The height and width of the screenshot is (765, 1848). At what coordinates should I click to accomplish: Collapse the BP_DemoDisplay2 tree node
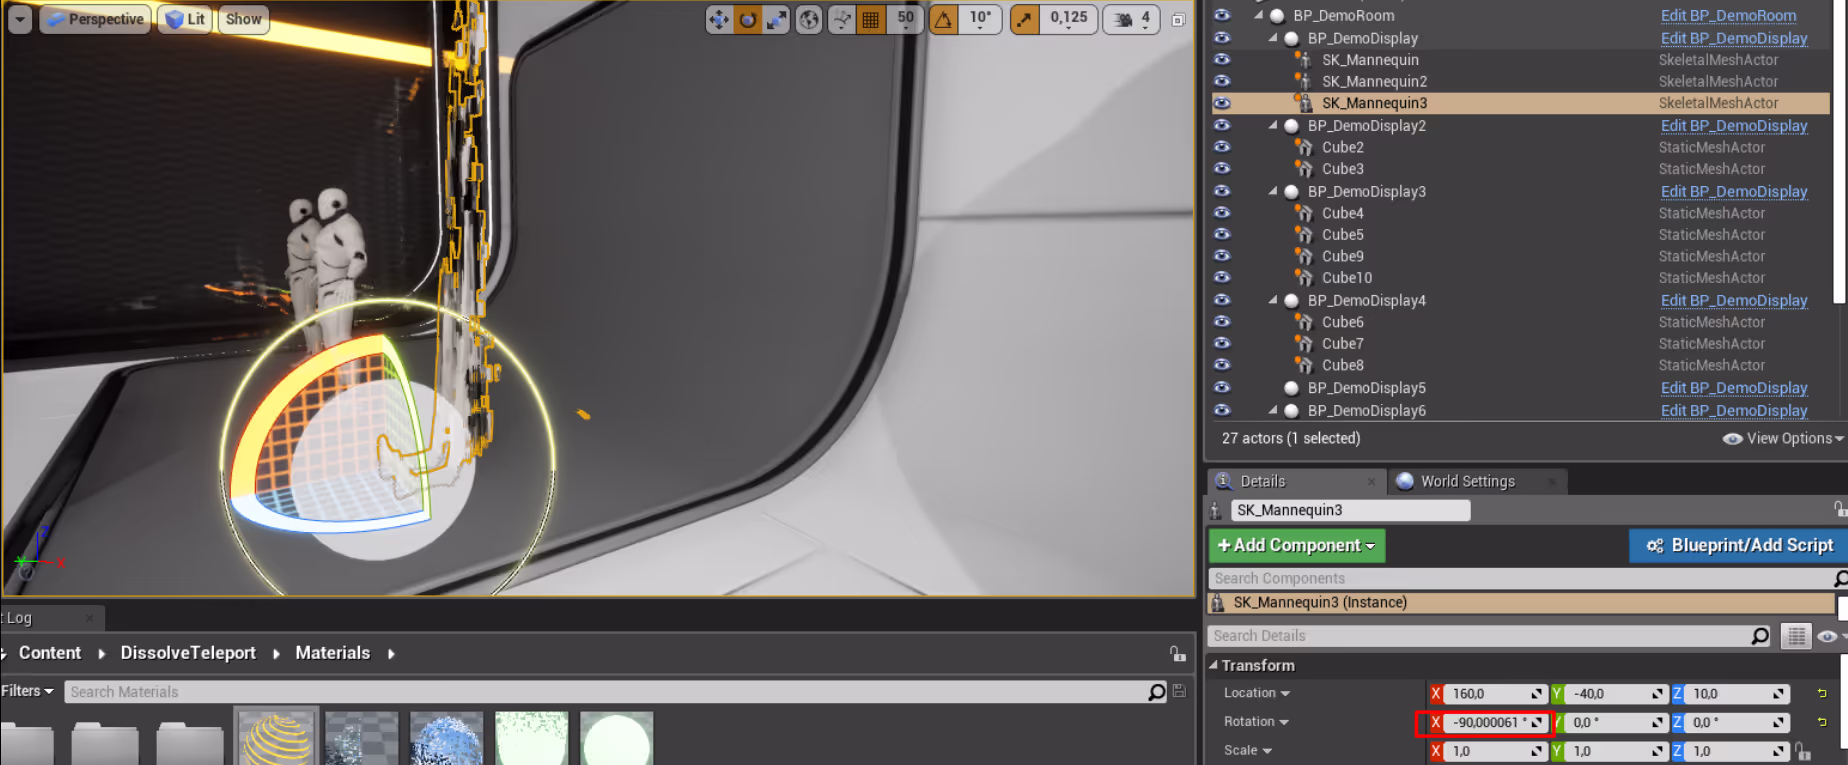pyautogui.click(x=1273, y=125)
